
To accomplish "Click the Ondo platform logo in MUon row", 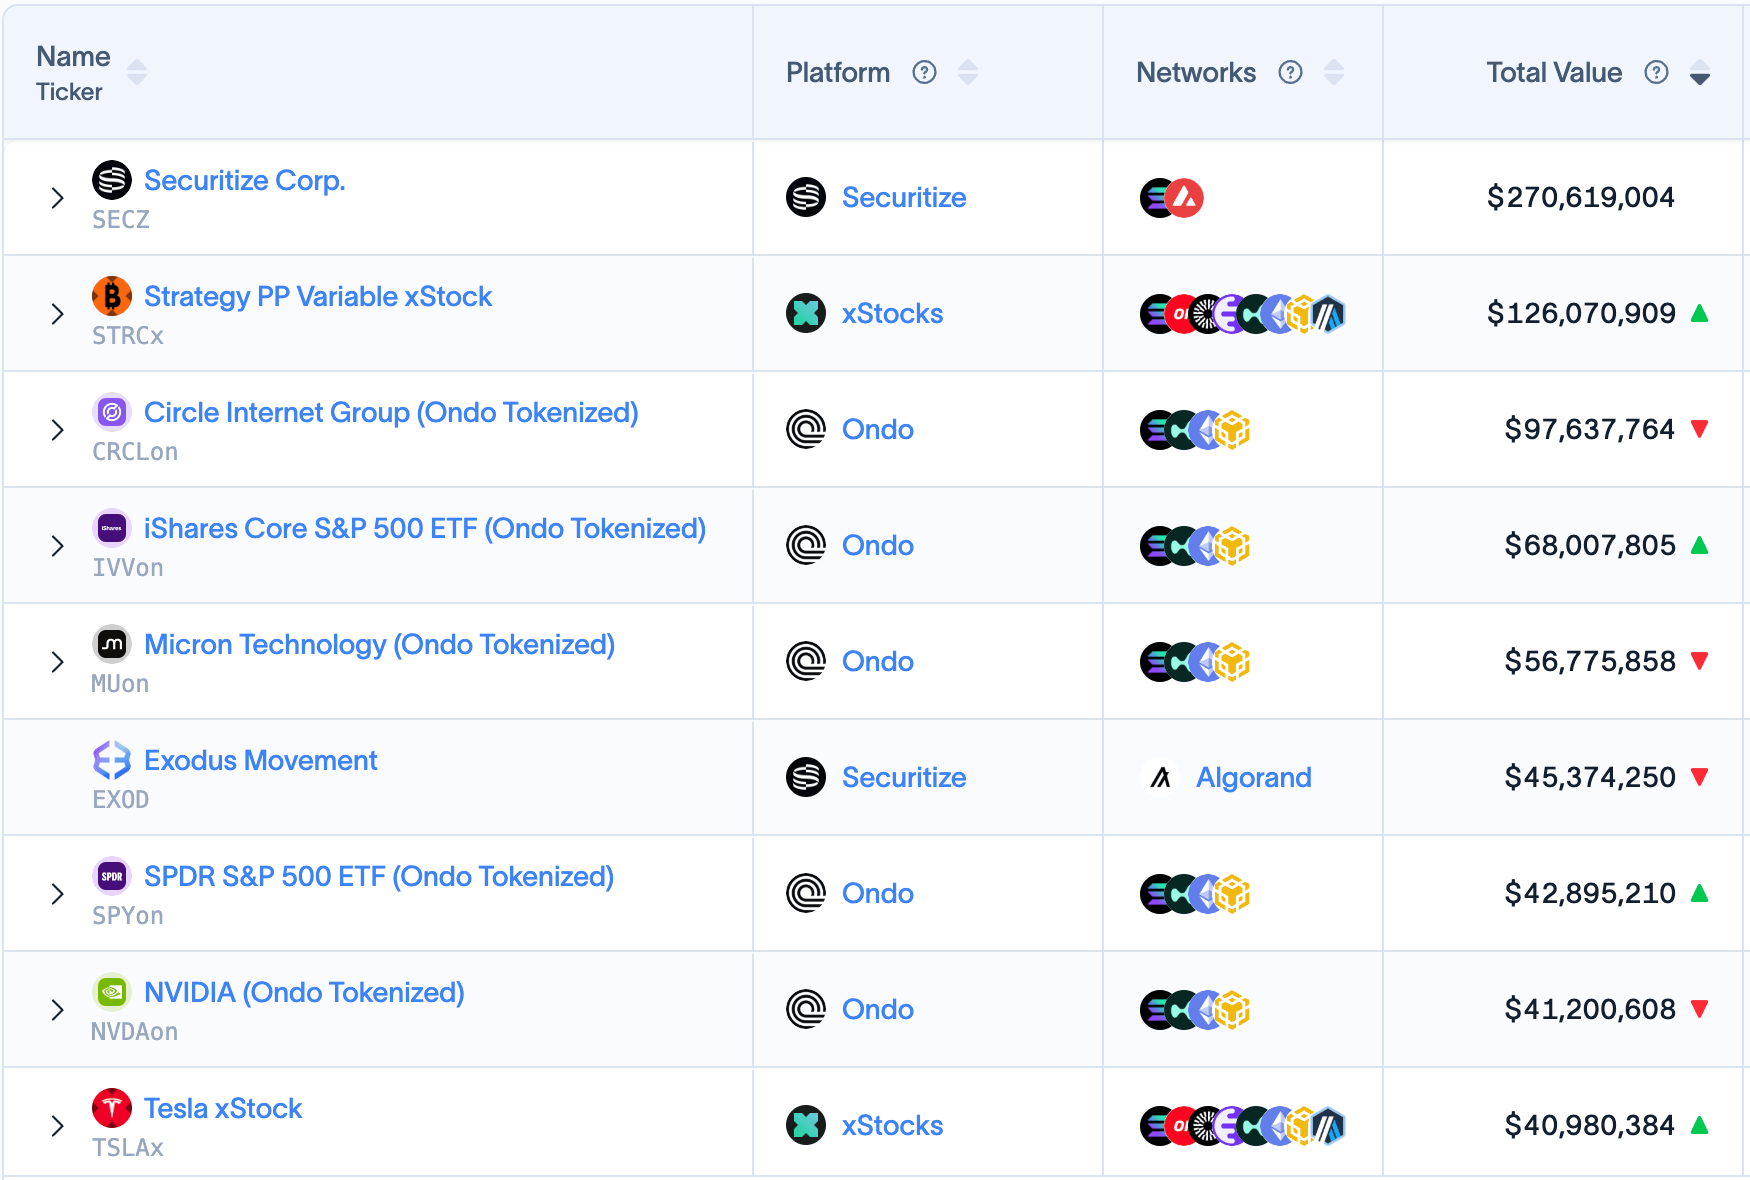I will [x=806, y=661].
